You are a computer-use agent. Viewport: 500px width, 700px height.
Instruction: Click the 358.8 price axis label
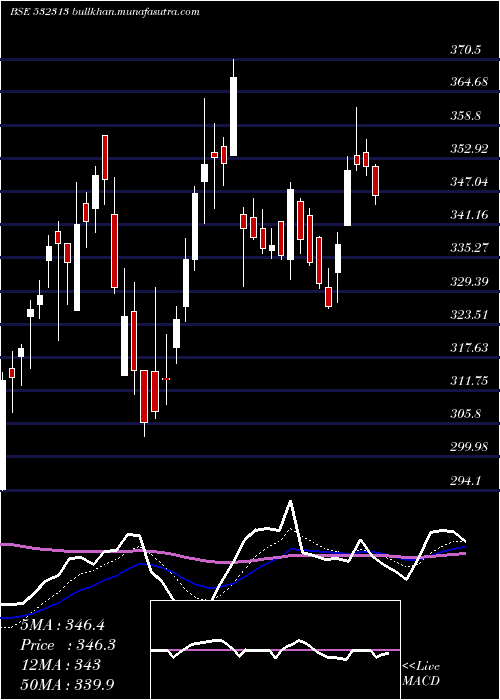466,116
